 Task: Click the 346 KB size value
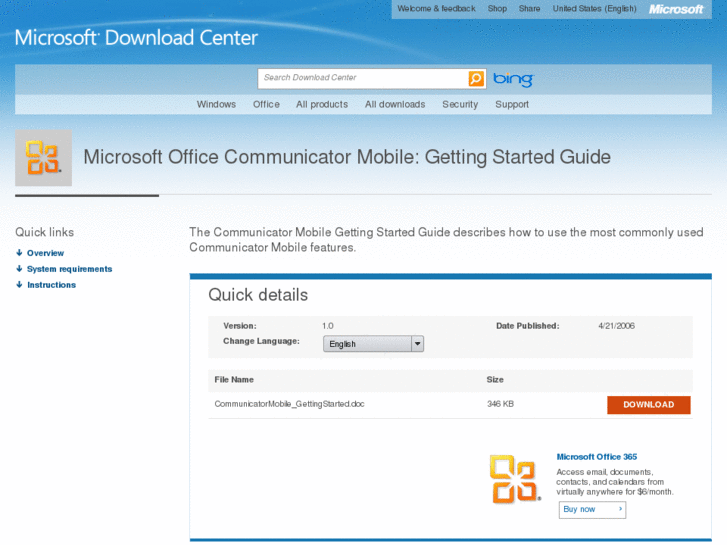500,404
